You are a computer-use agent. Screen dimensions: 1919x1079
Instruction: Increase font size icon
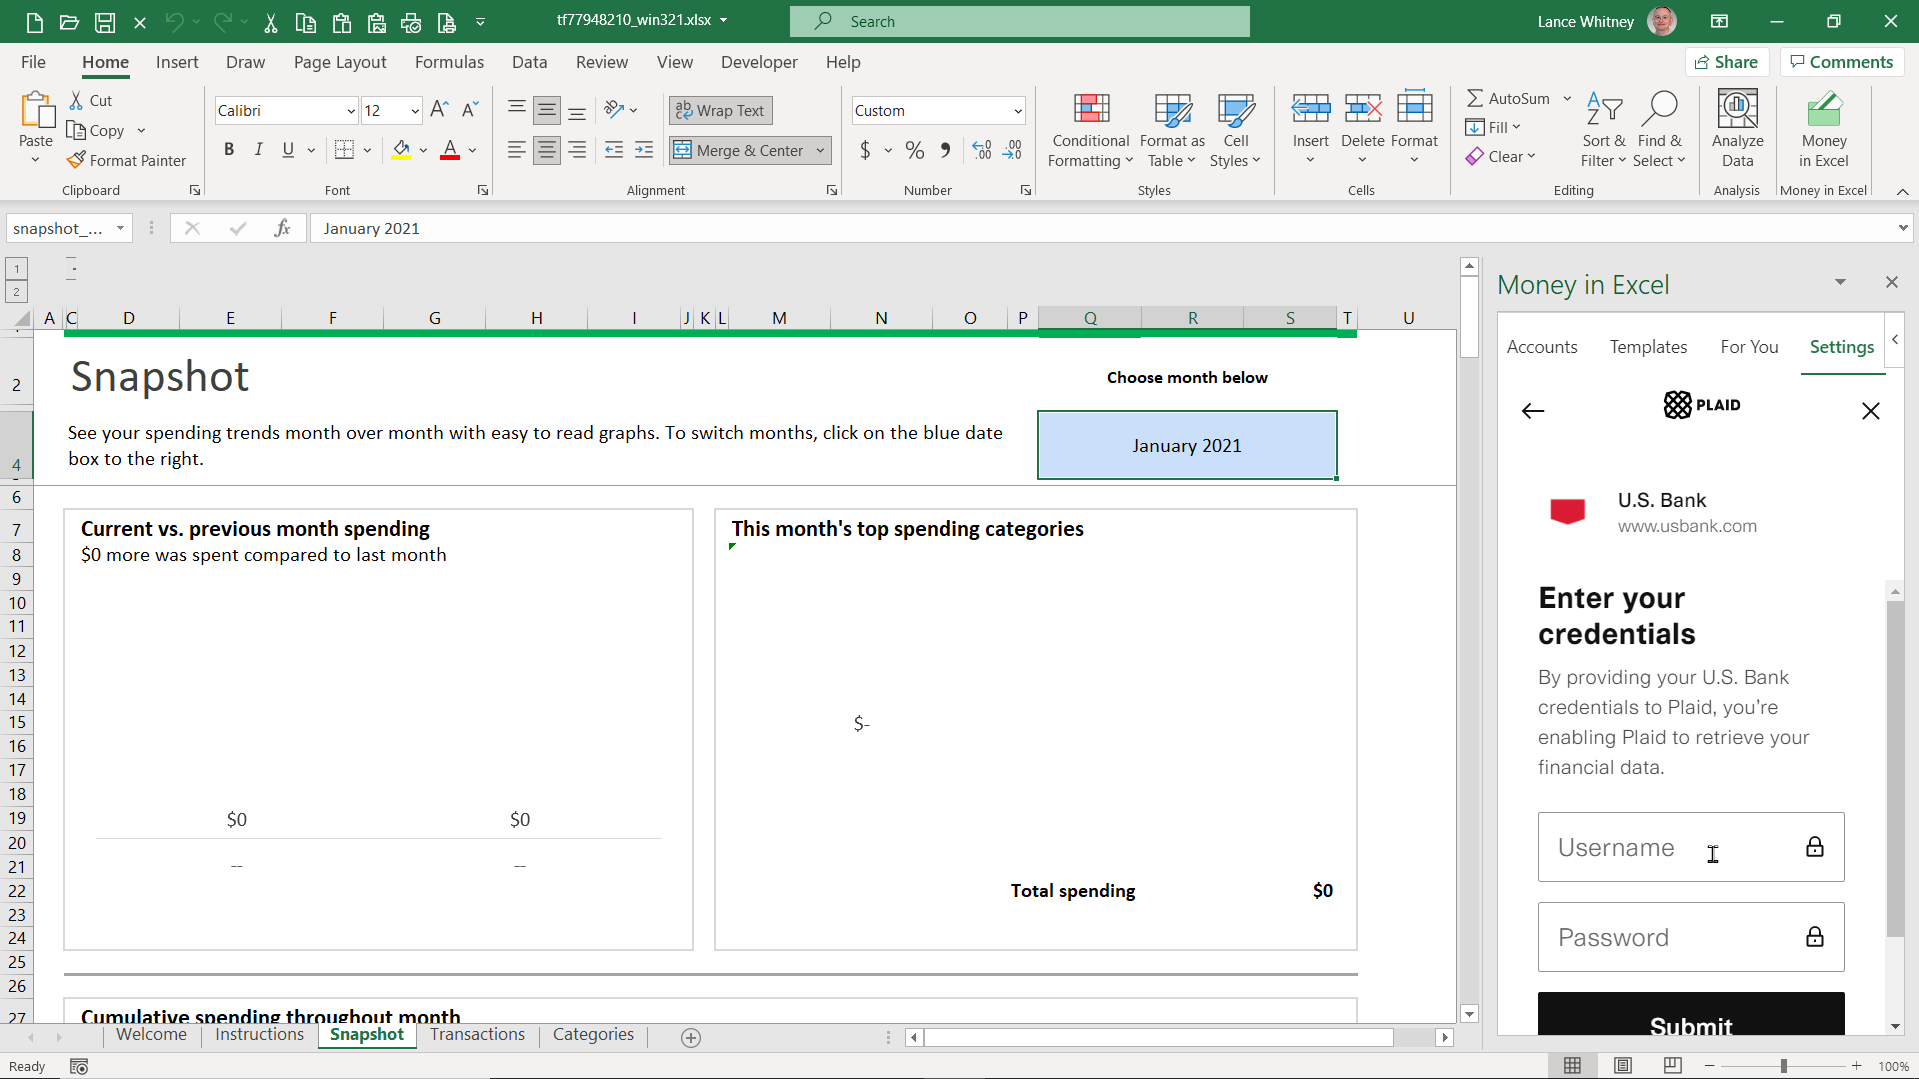[440, 110]
